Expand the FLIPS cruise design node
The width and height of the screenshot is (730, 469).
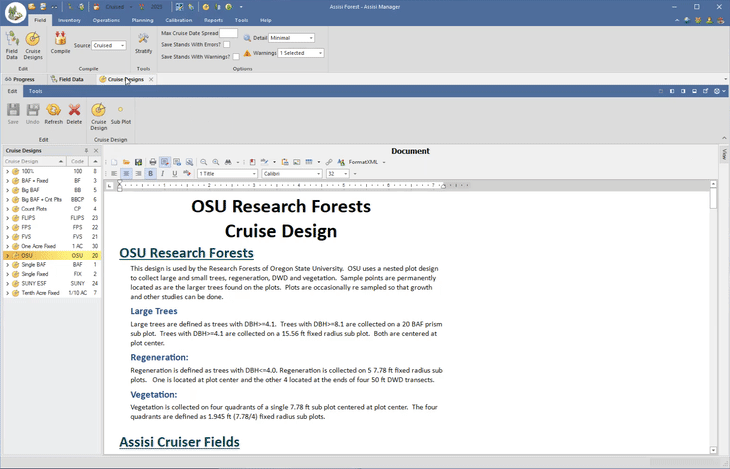click(7, 218)
